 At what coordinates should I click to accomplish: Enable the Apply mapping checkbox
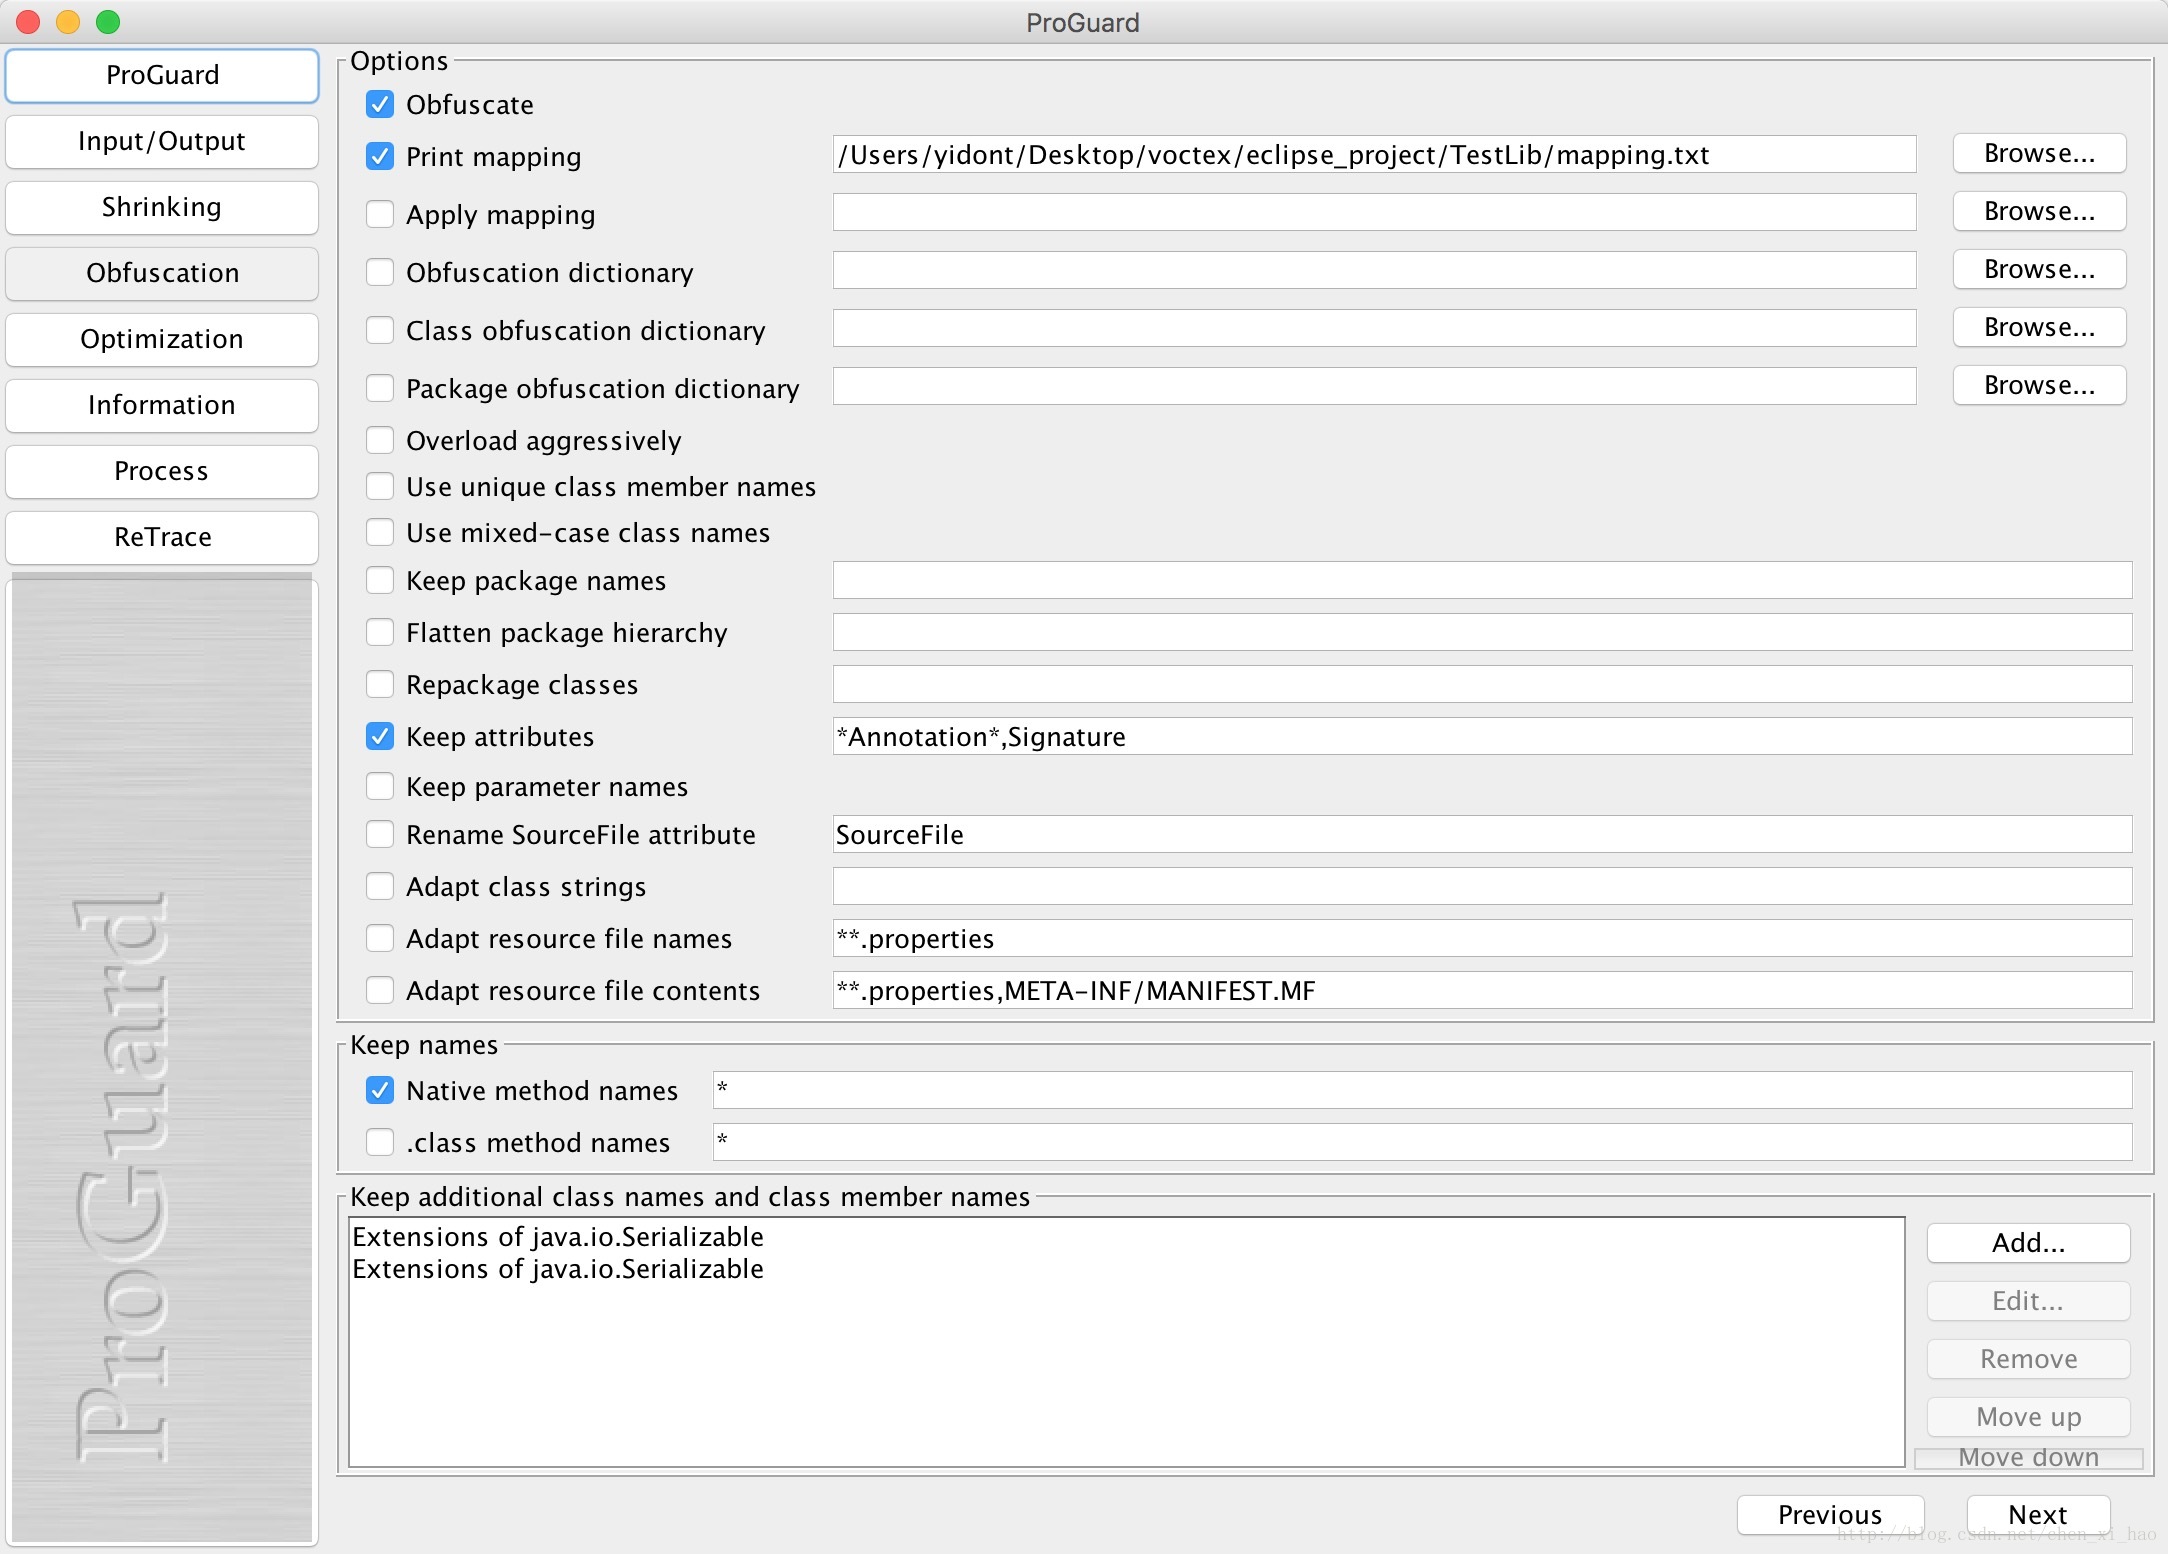click(x=380, y=214)
